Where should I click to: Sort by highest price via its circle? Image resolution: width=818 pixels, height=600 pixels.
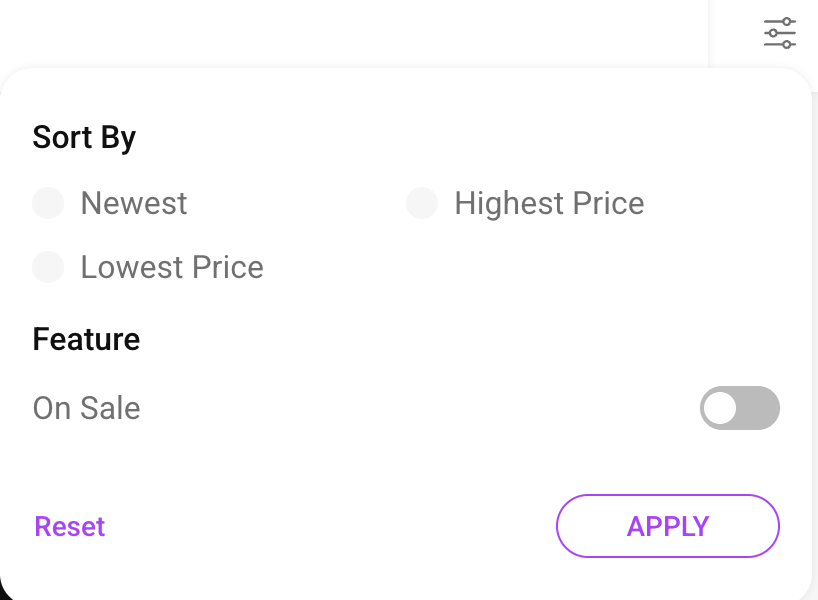422,203
